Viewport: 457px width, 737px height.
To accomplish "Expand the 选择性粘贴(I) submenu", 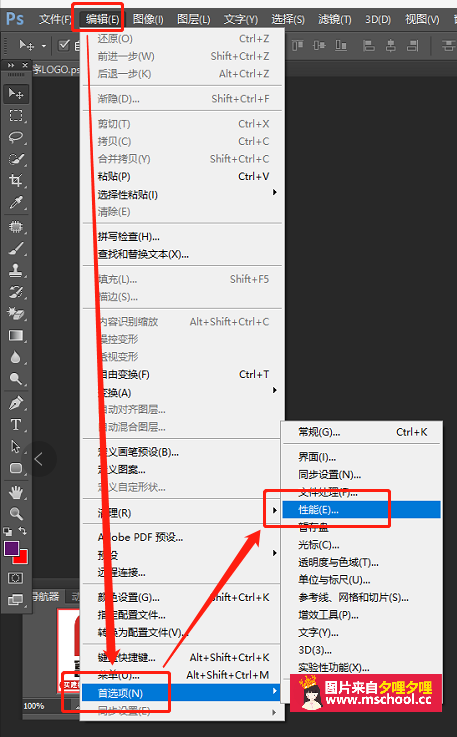I will 275,192.
